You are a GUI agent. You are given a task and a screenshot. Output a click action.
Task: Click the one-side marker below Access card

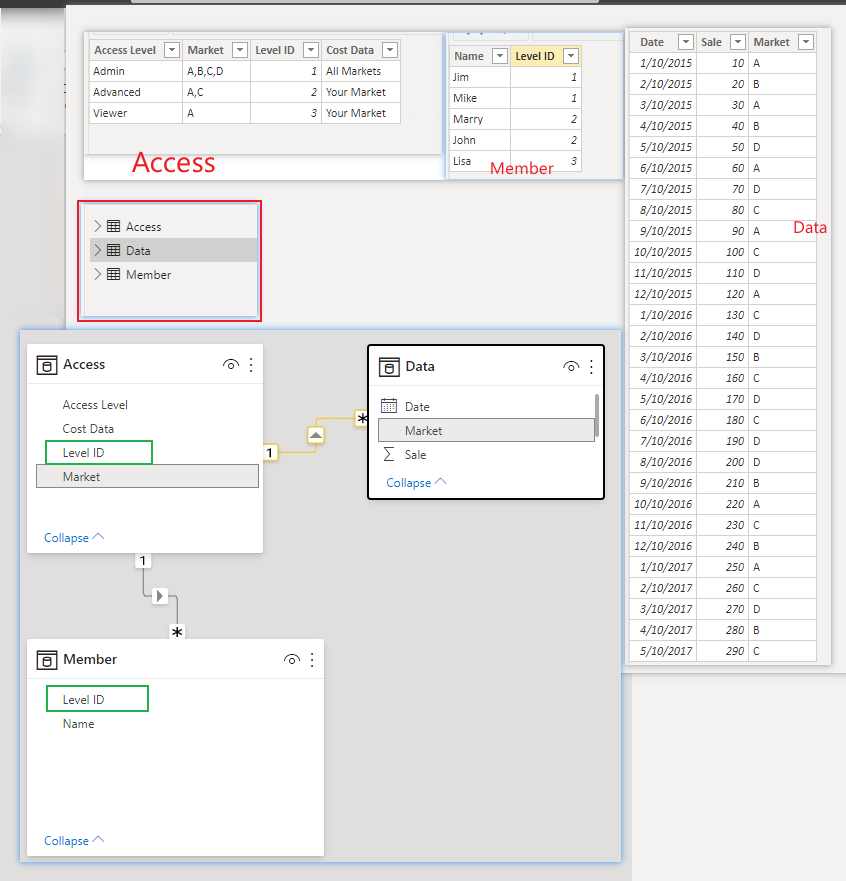[143, 561]
